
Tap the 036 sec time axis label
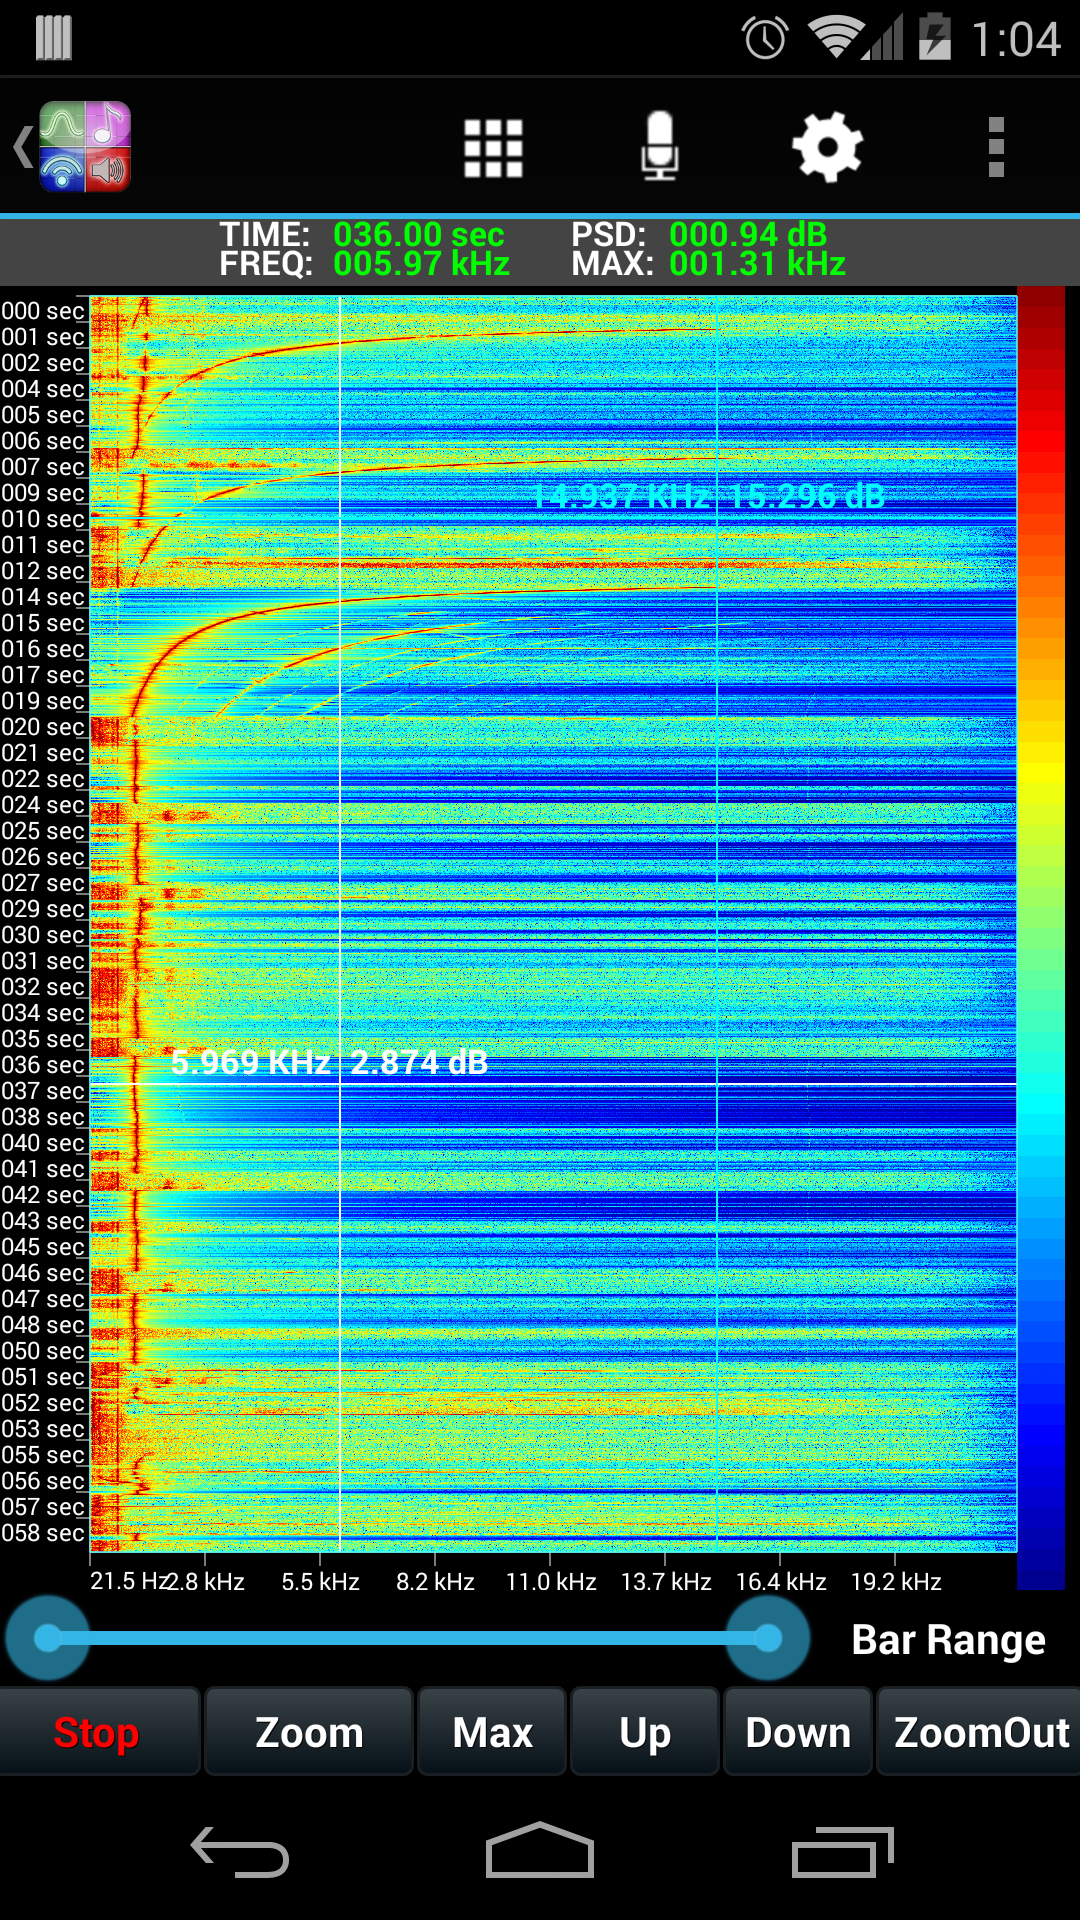(x=43, y=1065)
